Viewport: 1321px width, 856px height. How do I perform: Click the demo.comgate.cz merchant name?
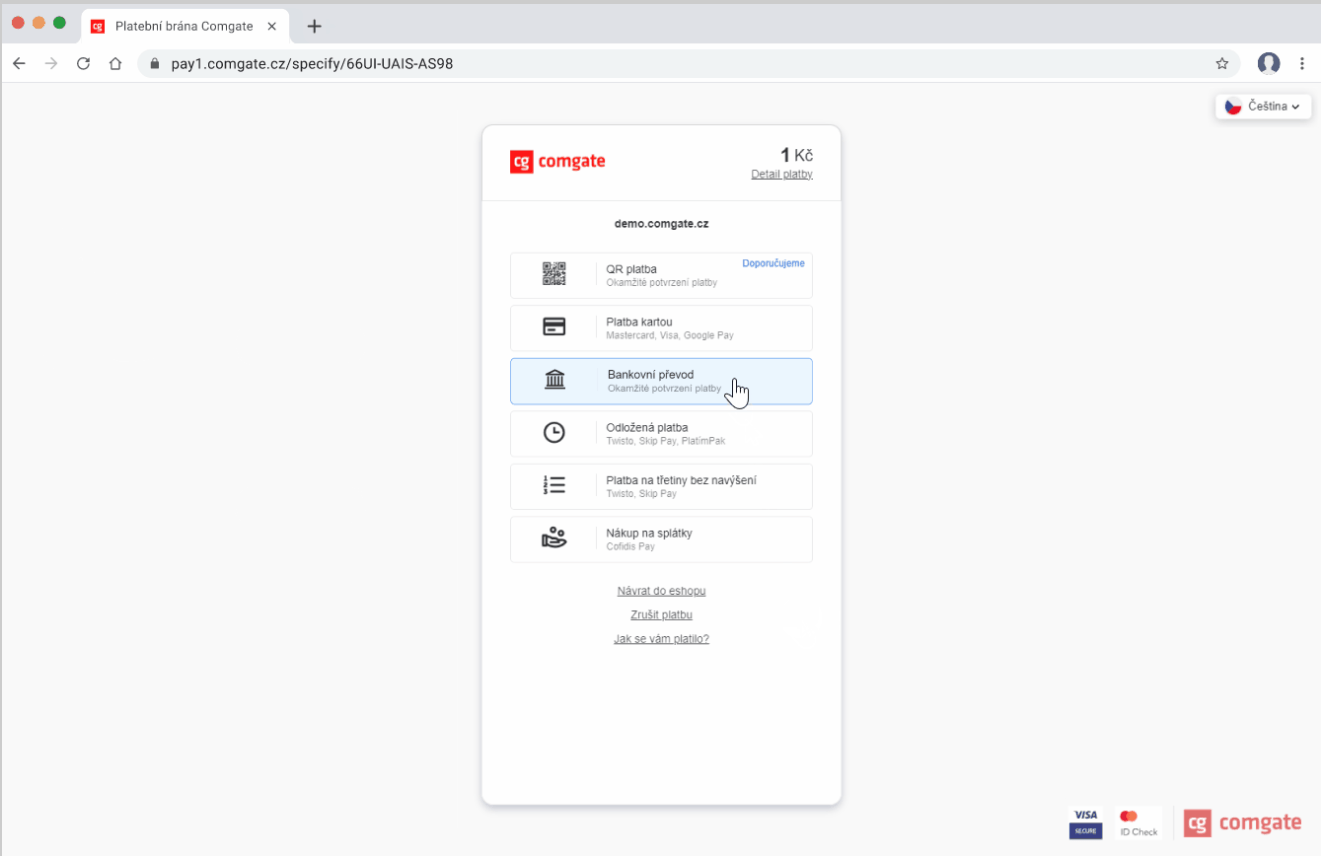661,224
